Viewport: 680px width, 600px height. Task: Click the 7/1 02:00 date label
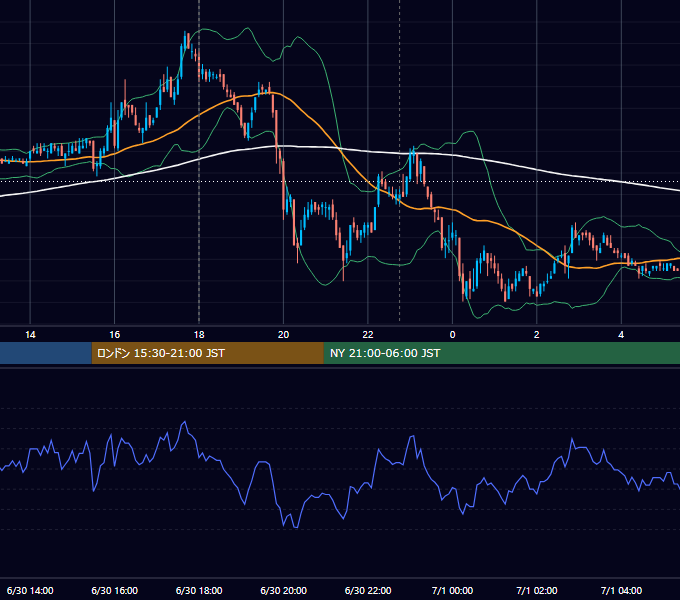(x=536, y=590)
